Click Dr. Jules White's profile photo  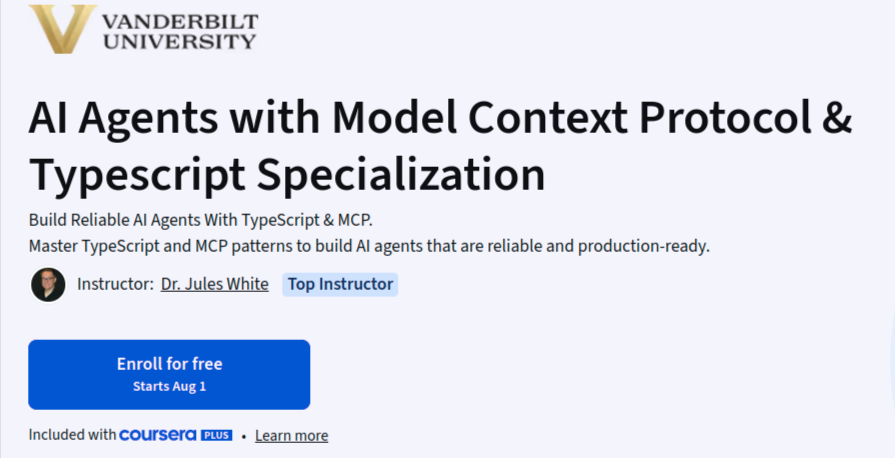(x=48, y=284)
